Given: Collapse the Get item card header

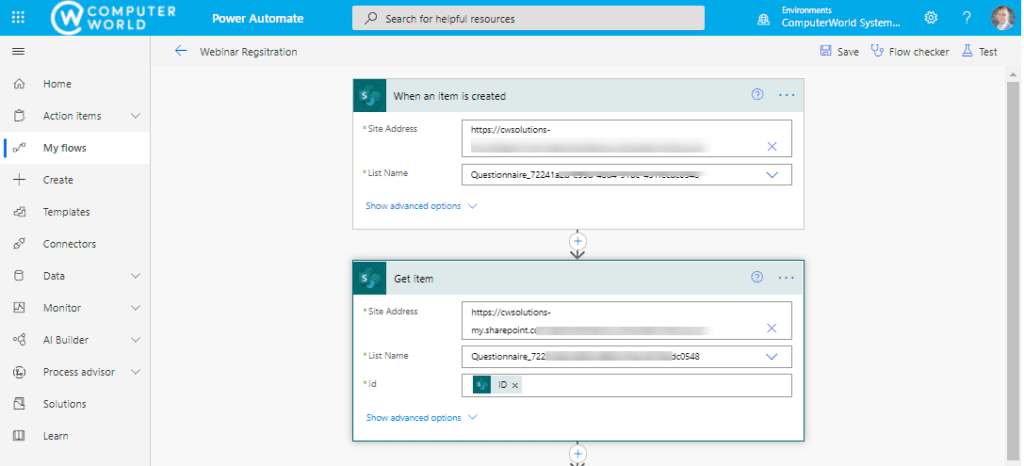Looking at the screenshot, I should (578, 279).
